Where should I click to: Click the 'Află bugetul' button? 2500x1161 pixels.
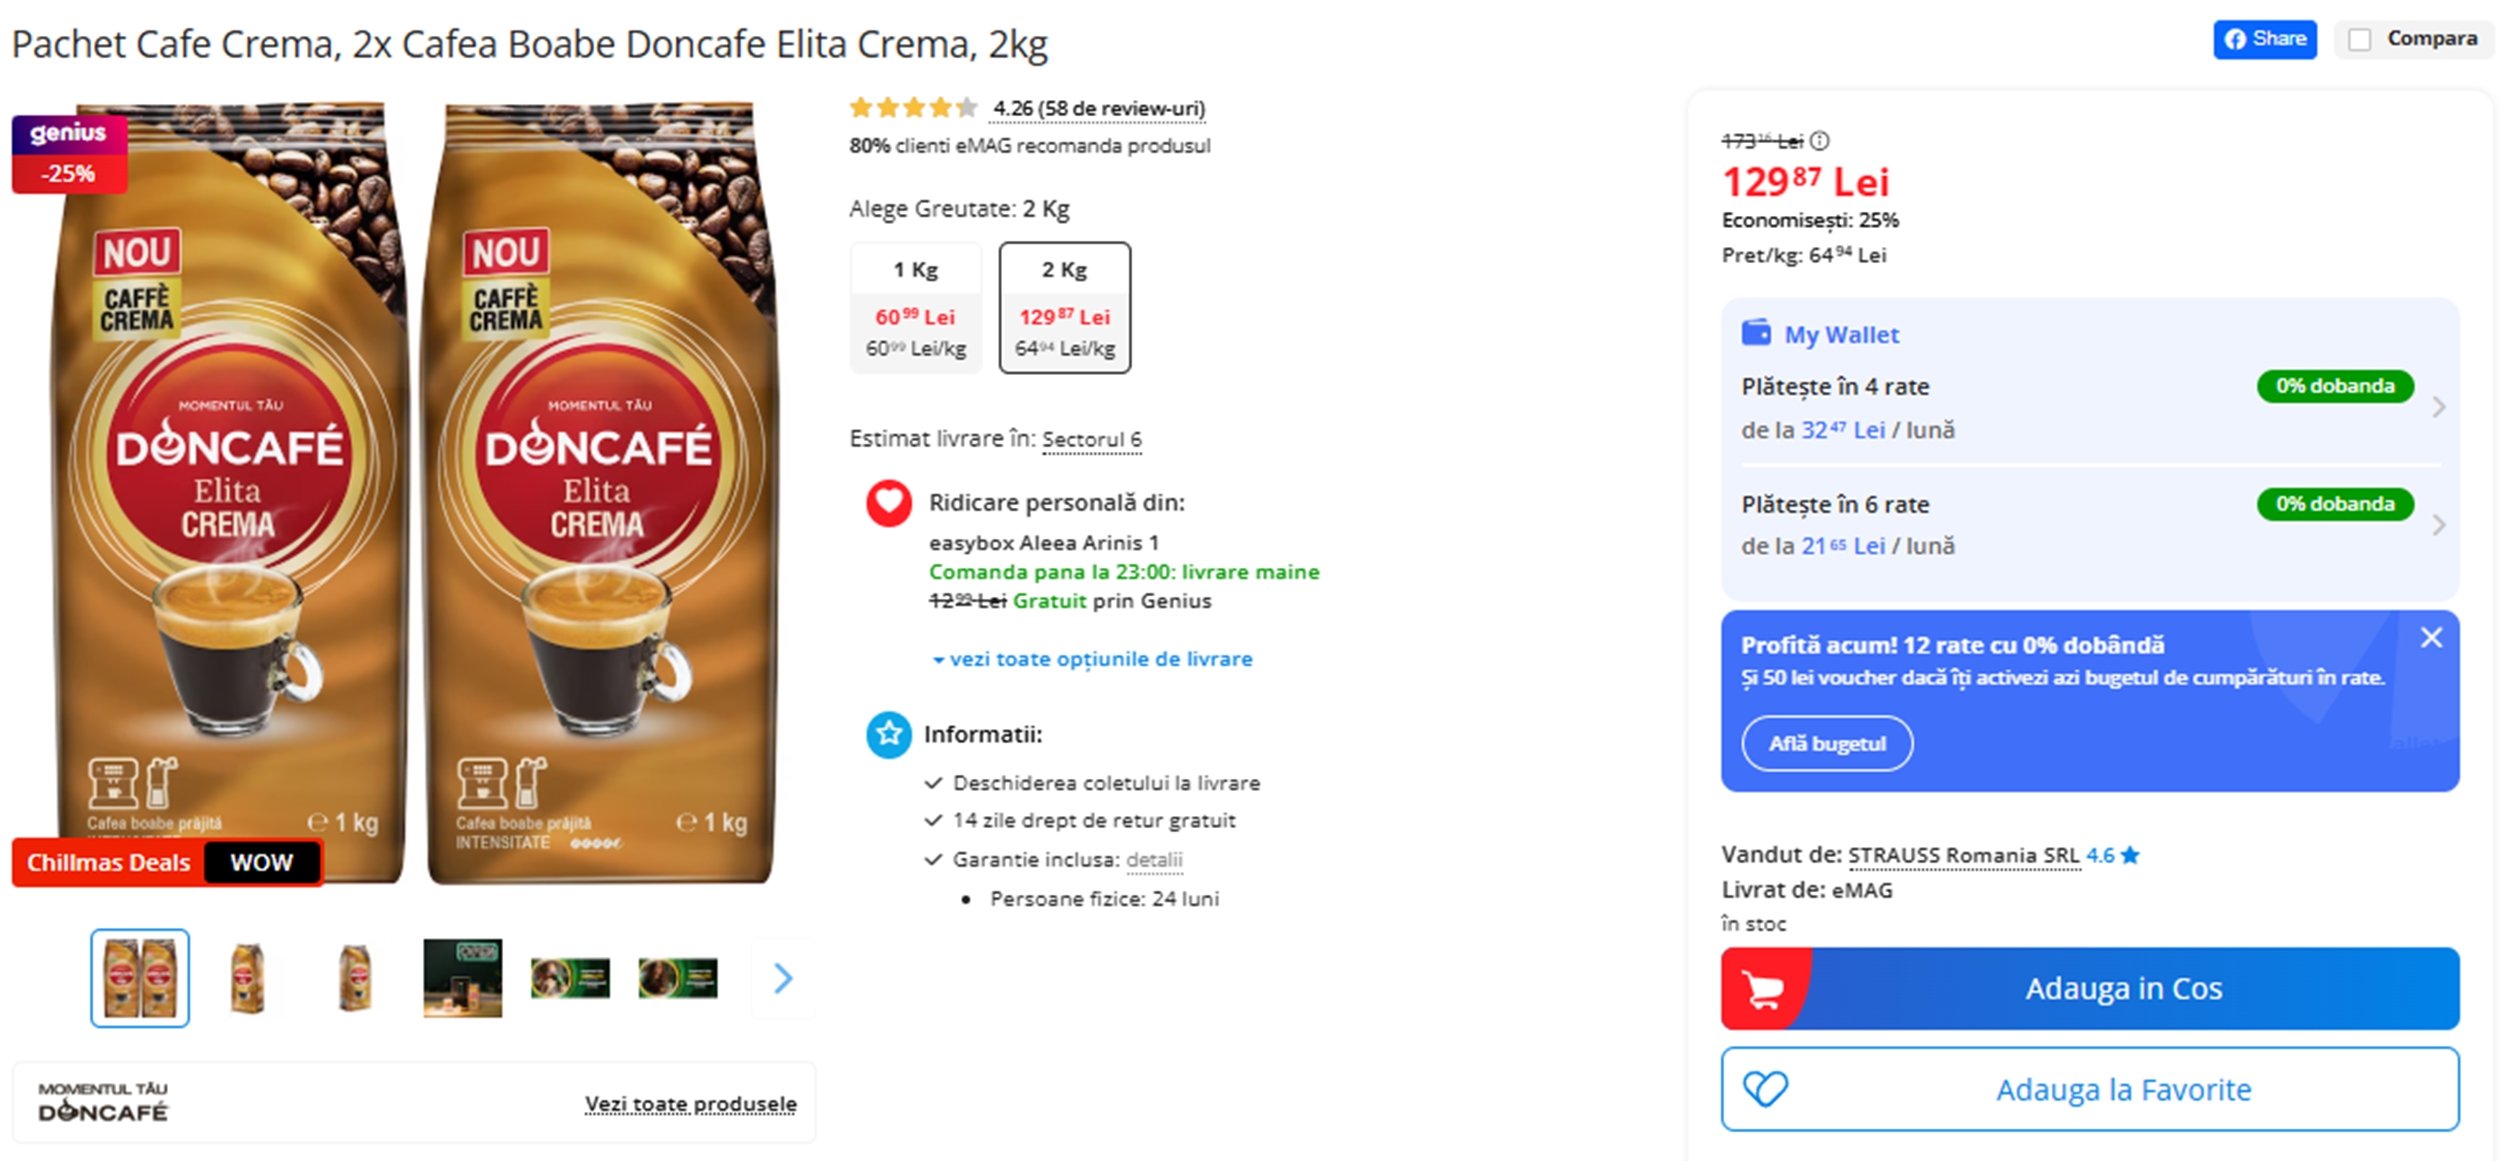[x=1827, y=744]
